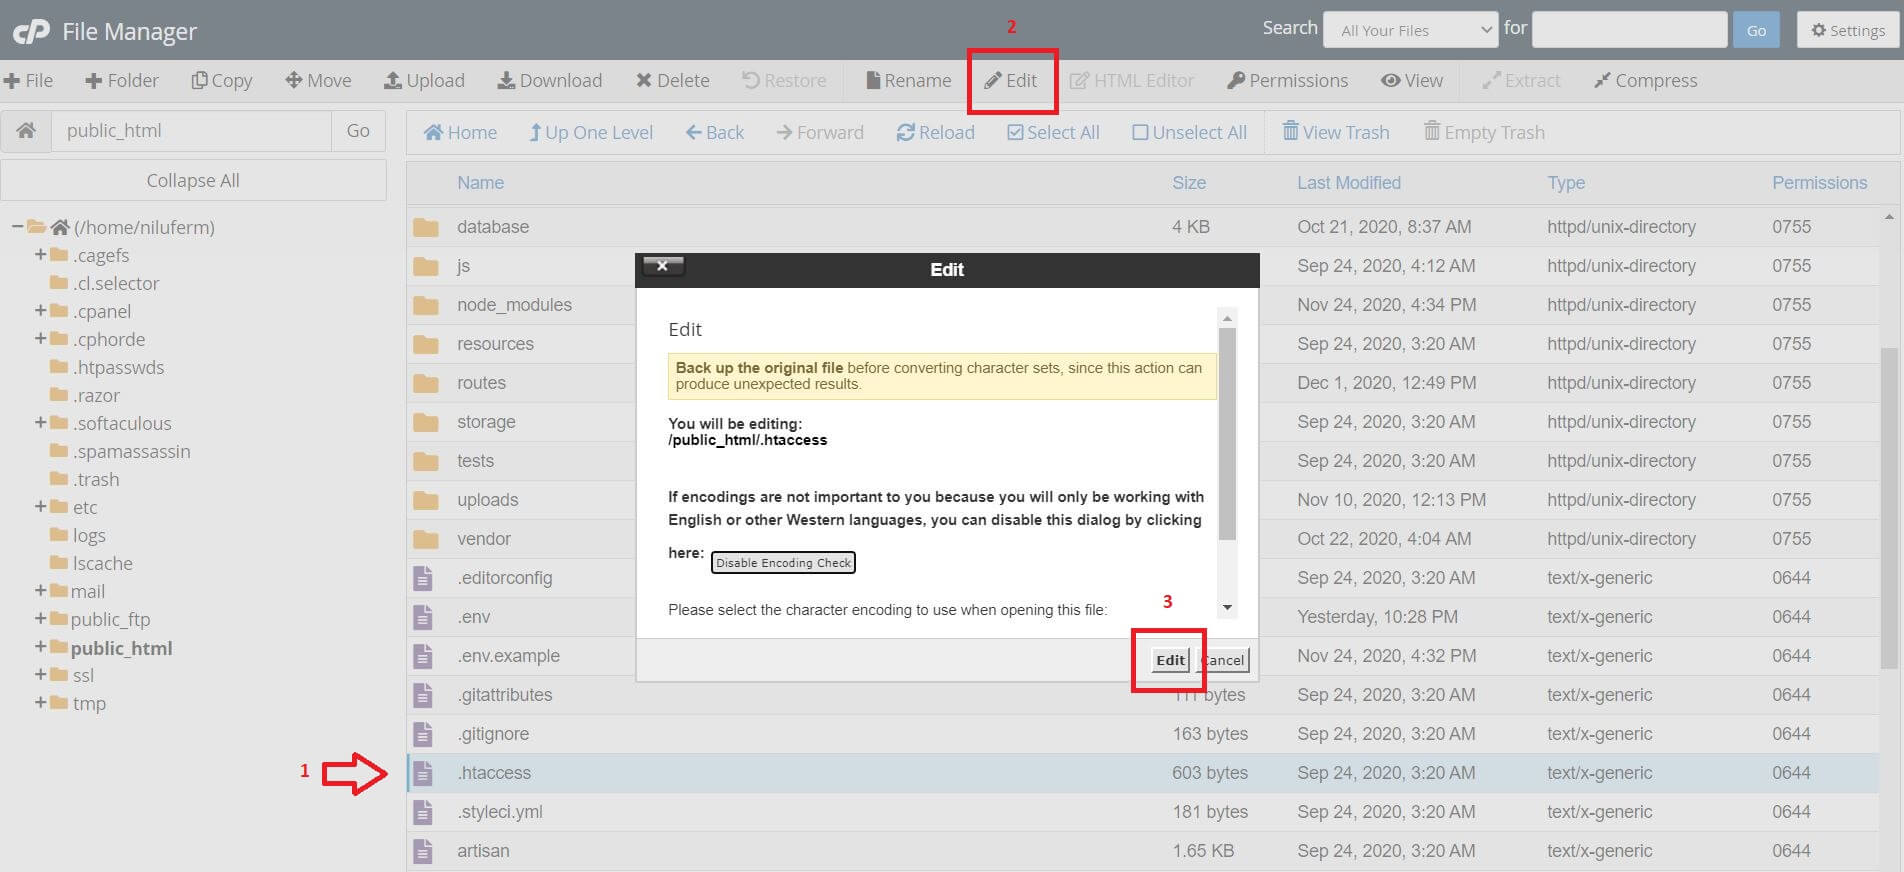The image size is (1904, 872).
Task: Click Collapse All in sidebar
Action: click(x=193, y=180)
